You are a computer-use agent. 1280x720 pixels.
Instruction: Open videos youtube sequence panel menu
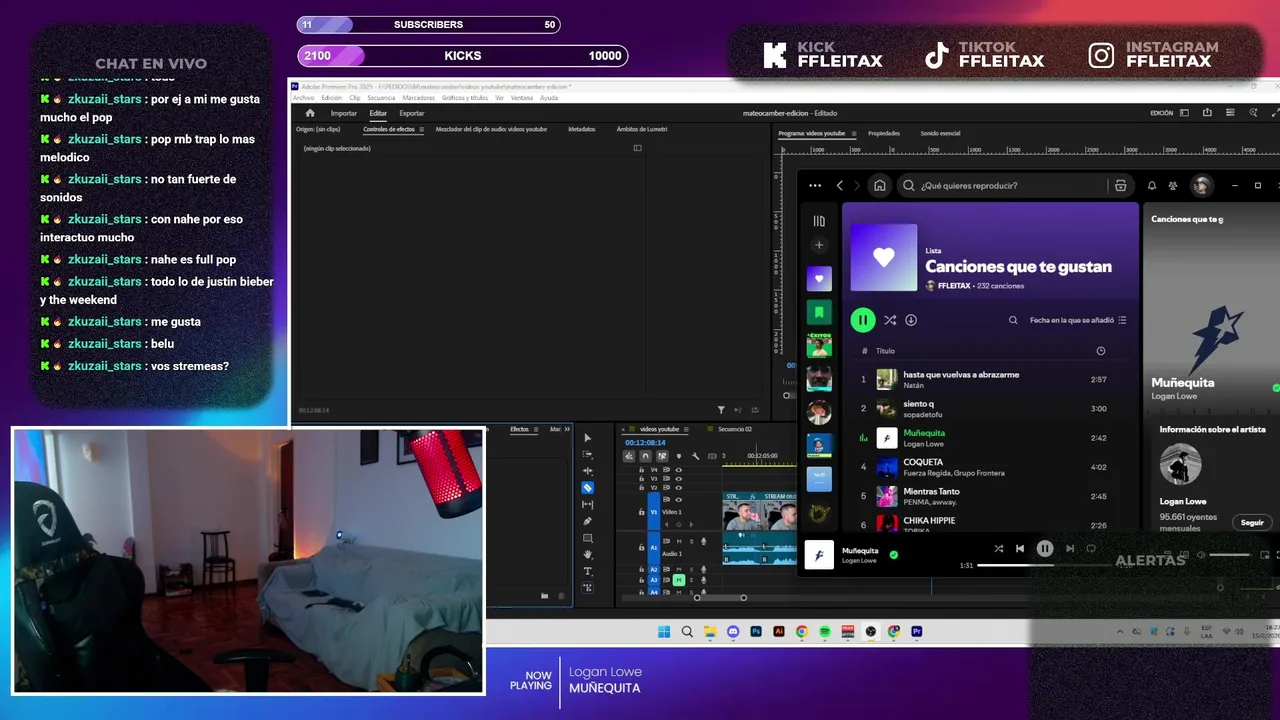pyautogui.click(x=686, y=429)
